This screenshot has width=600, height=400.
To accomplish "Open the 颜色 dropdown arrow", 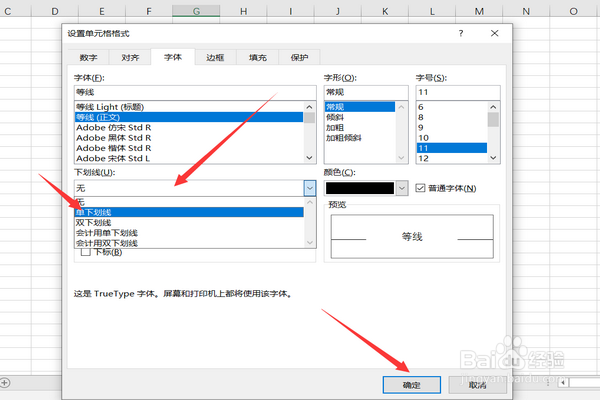I will pyautogui.click(x=401, y=188).
